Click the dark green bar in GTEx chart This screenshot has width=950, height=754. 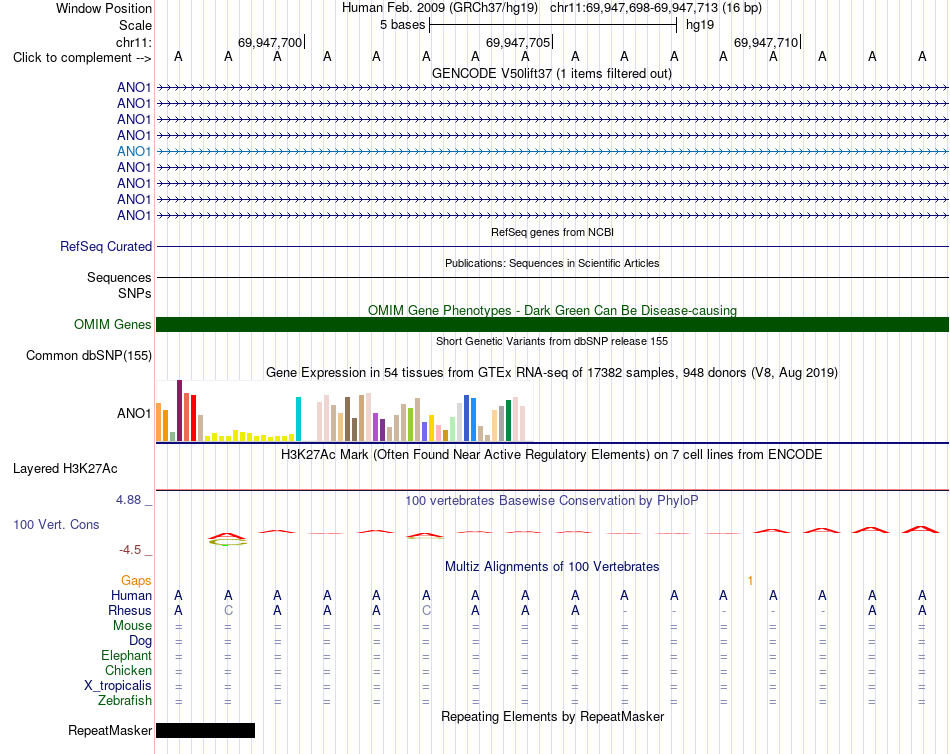(x=508, y=420)
